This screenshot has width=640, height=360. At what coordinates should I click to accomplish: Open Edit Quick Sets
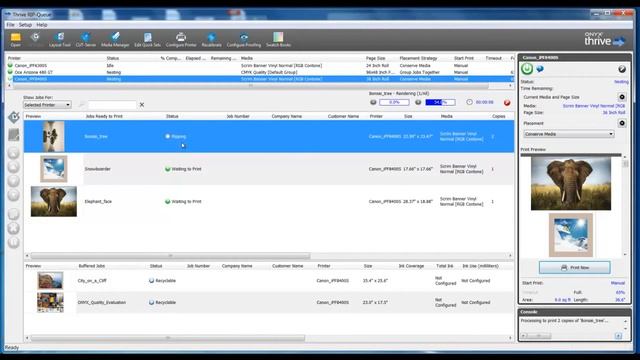[147, 40]
